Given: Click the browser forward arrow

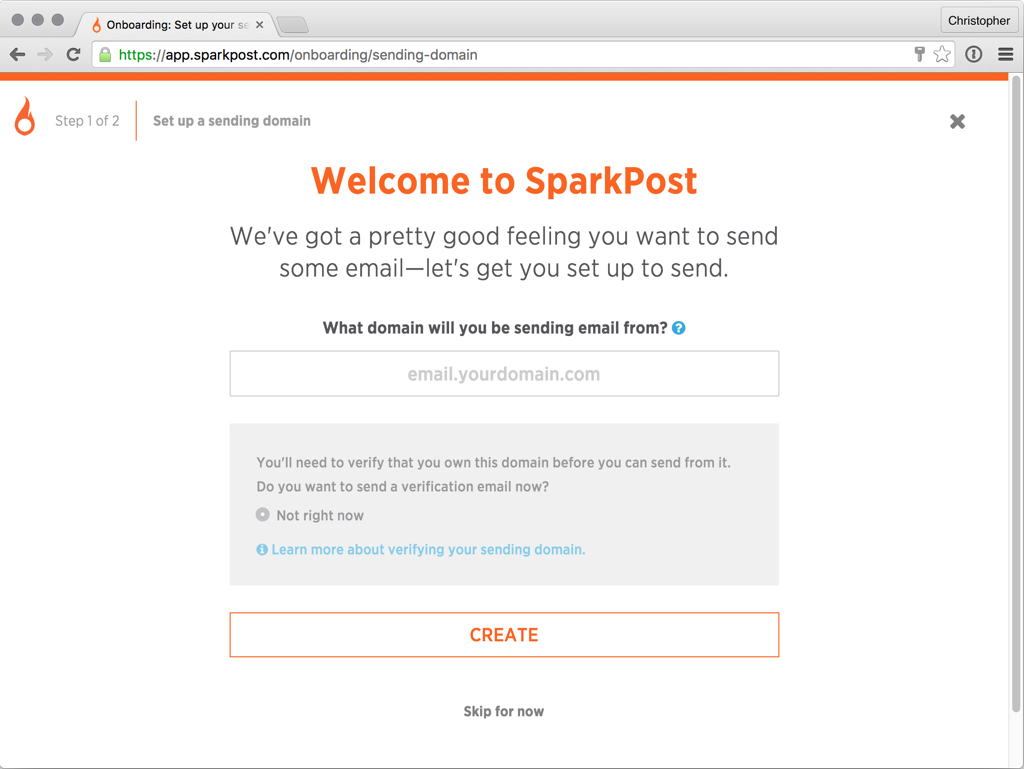Looking at the screenshot, I should [45, 55].
